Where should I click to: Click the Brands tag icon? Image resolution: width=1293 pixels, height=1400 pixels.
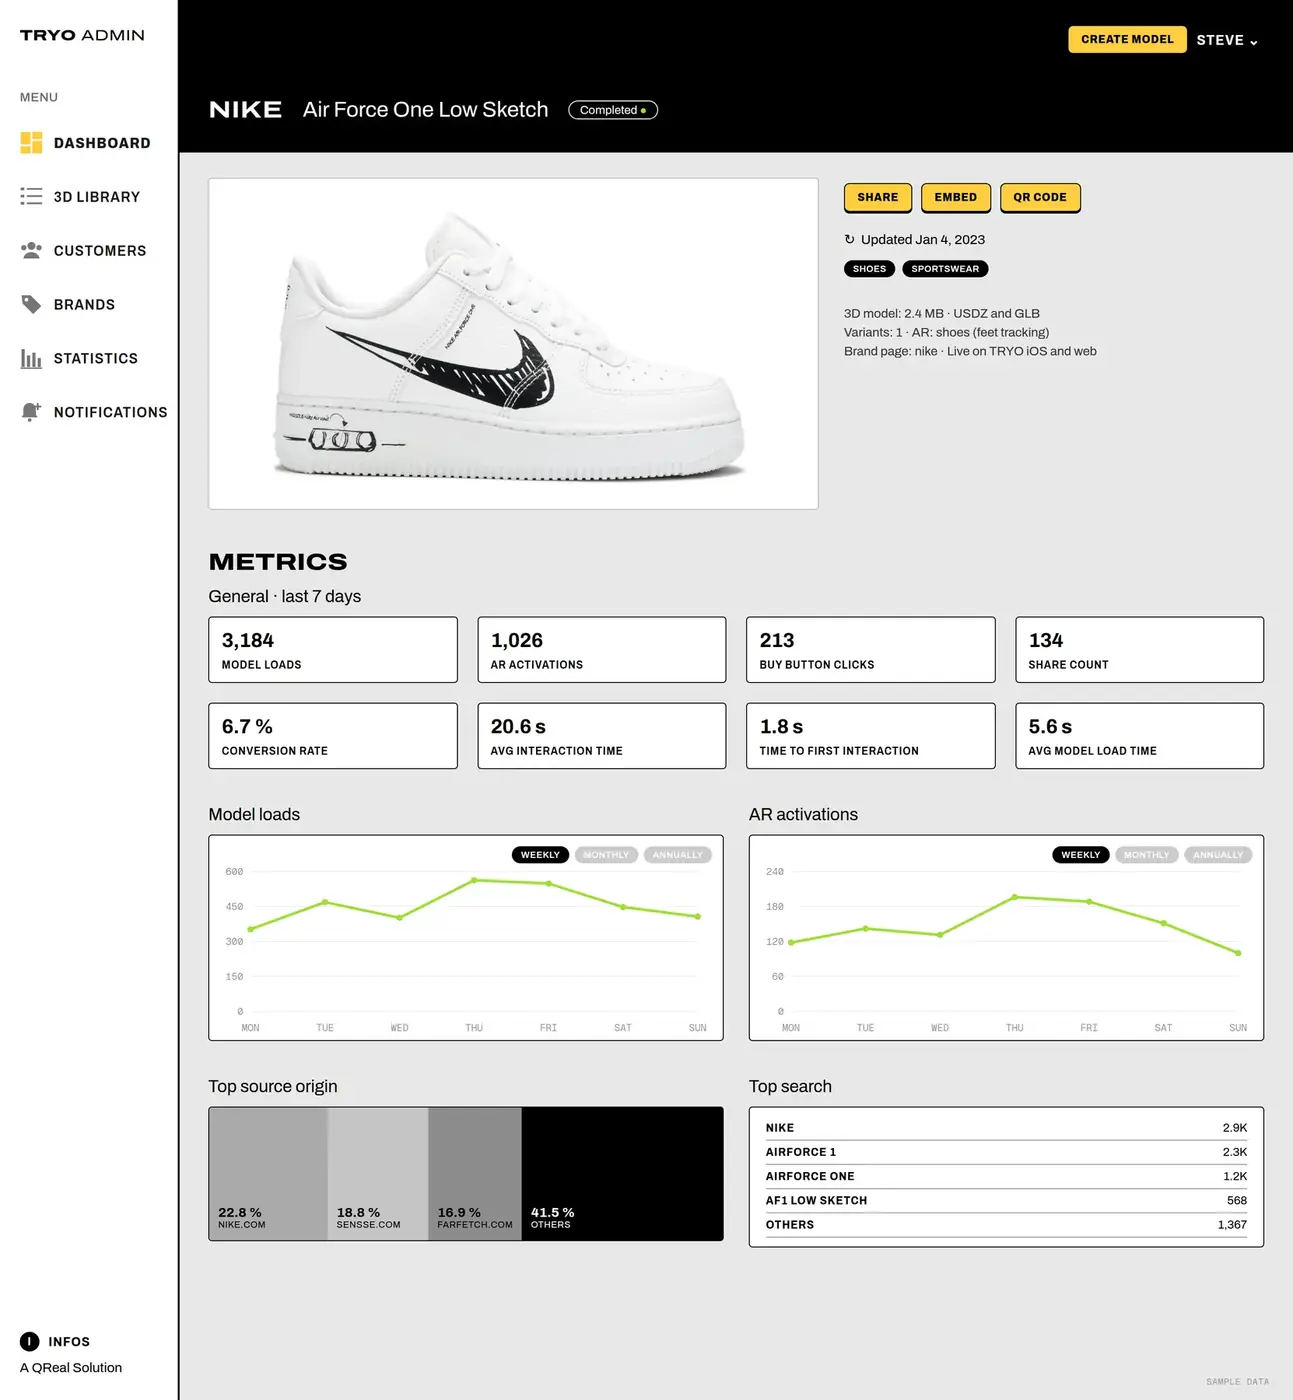coord(31,304)
